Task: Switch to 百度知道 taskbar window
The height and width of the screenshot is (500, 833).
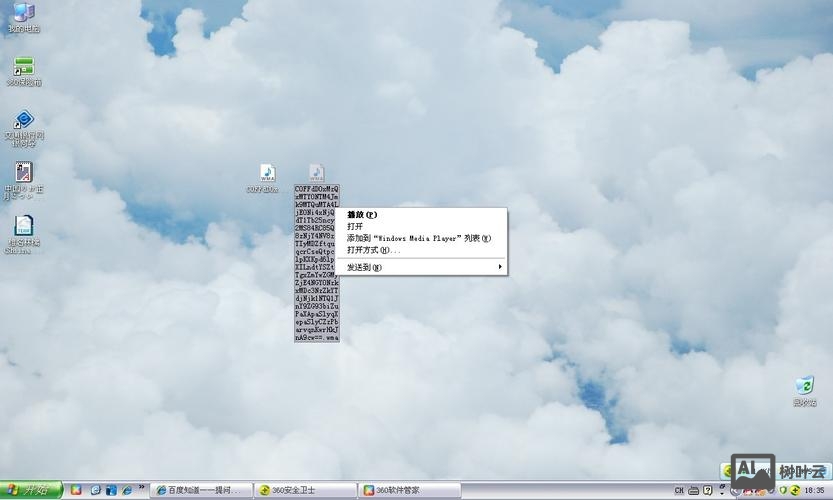Action: (x=199, y=490)
